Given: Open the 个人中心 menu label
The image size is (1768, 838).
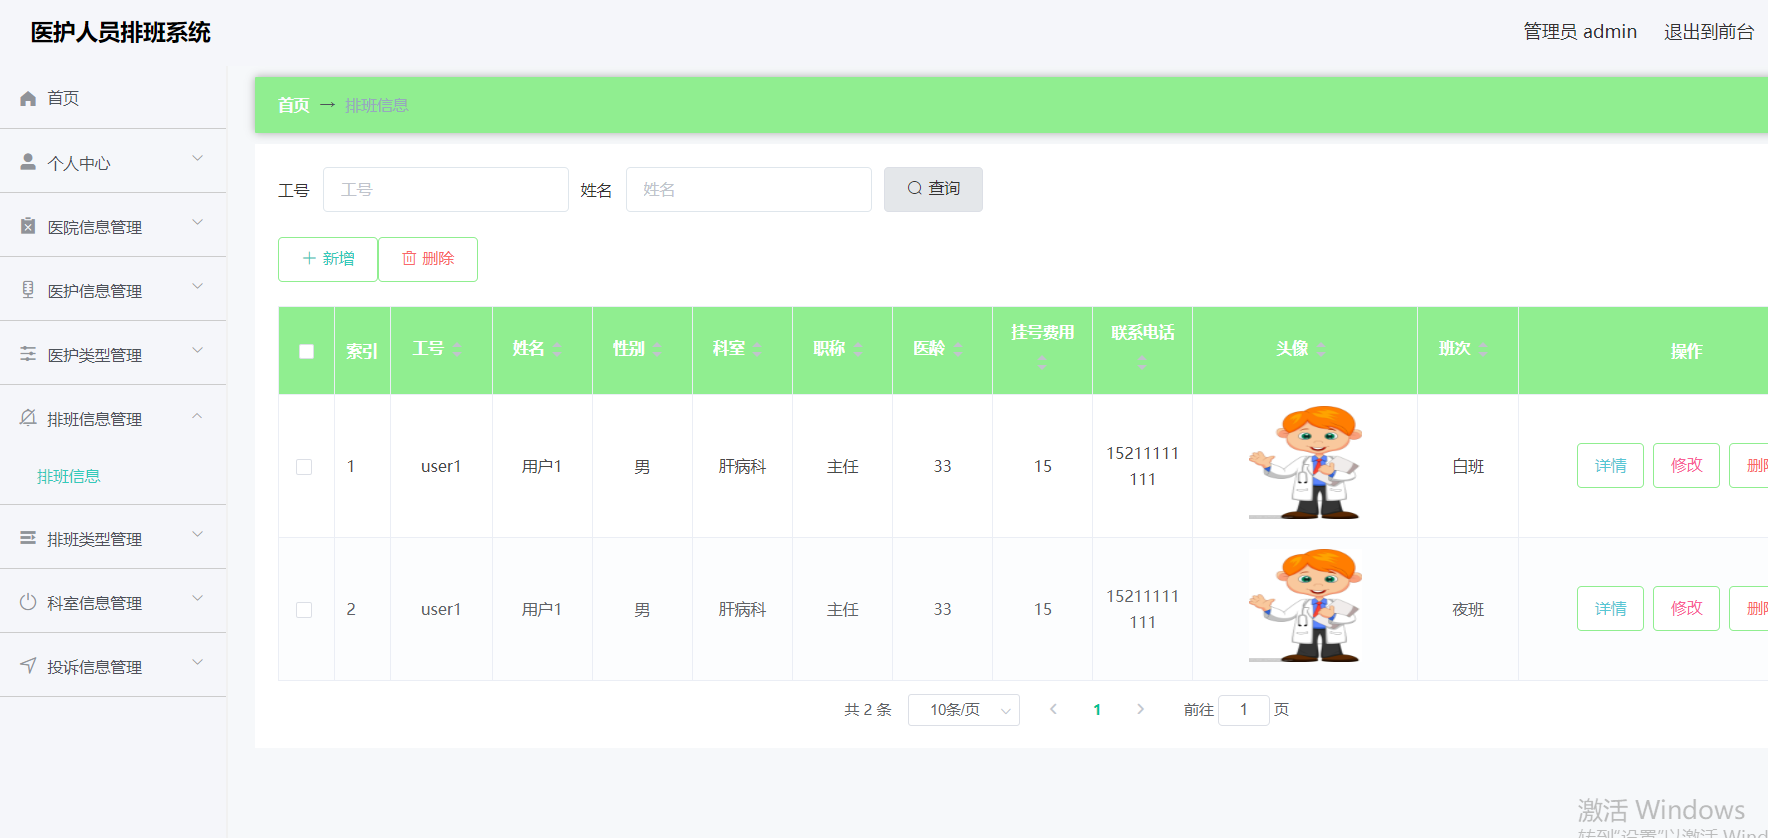Looking at the screenshot, I should coord(79,163).
